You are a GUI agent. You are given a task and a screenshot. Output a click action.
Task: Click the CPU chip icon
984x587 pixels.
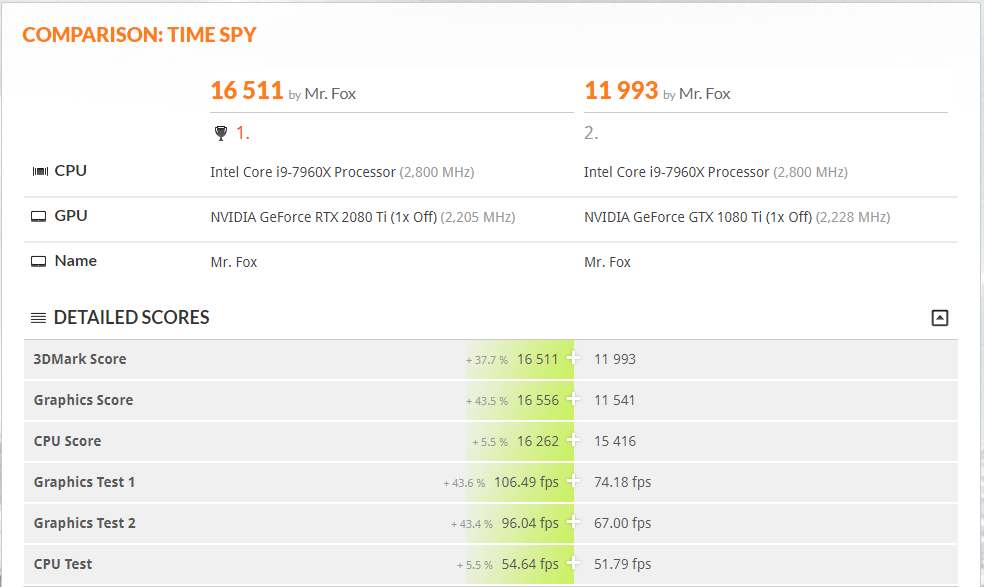(x=40, y=171)
